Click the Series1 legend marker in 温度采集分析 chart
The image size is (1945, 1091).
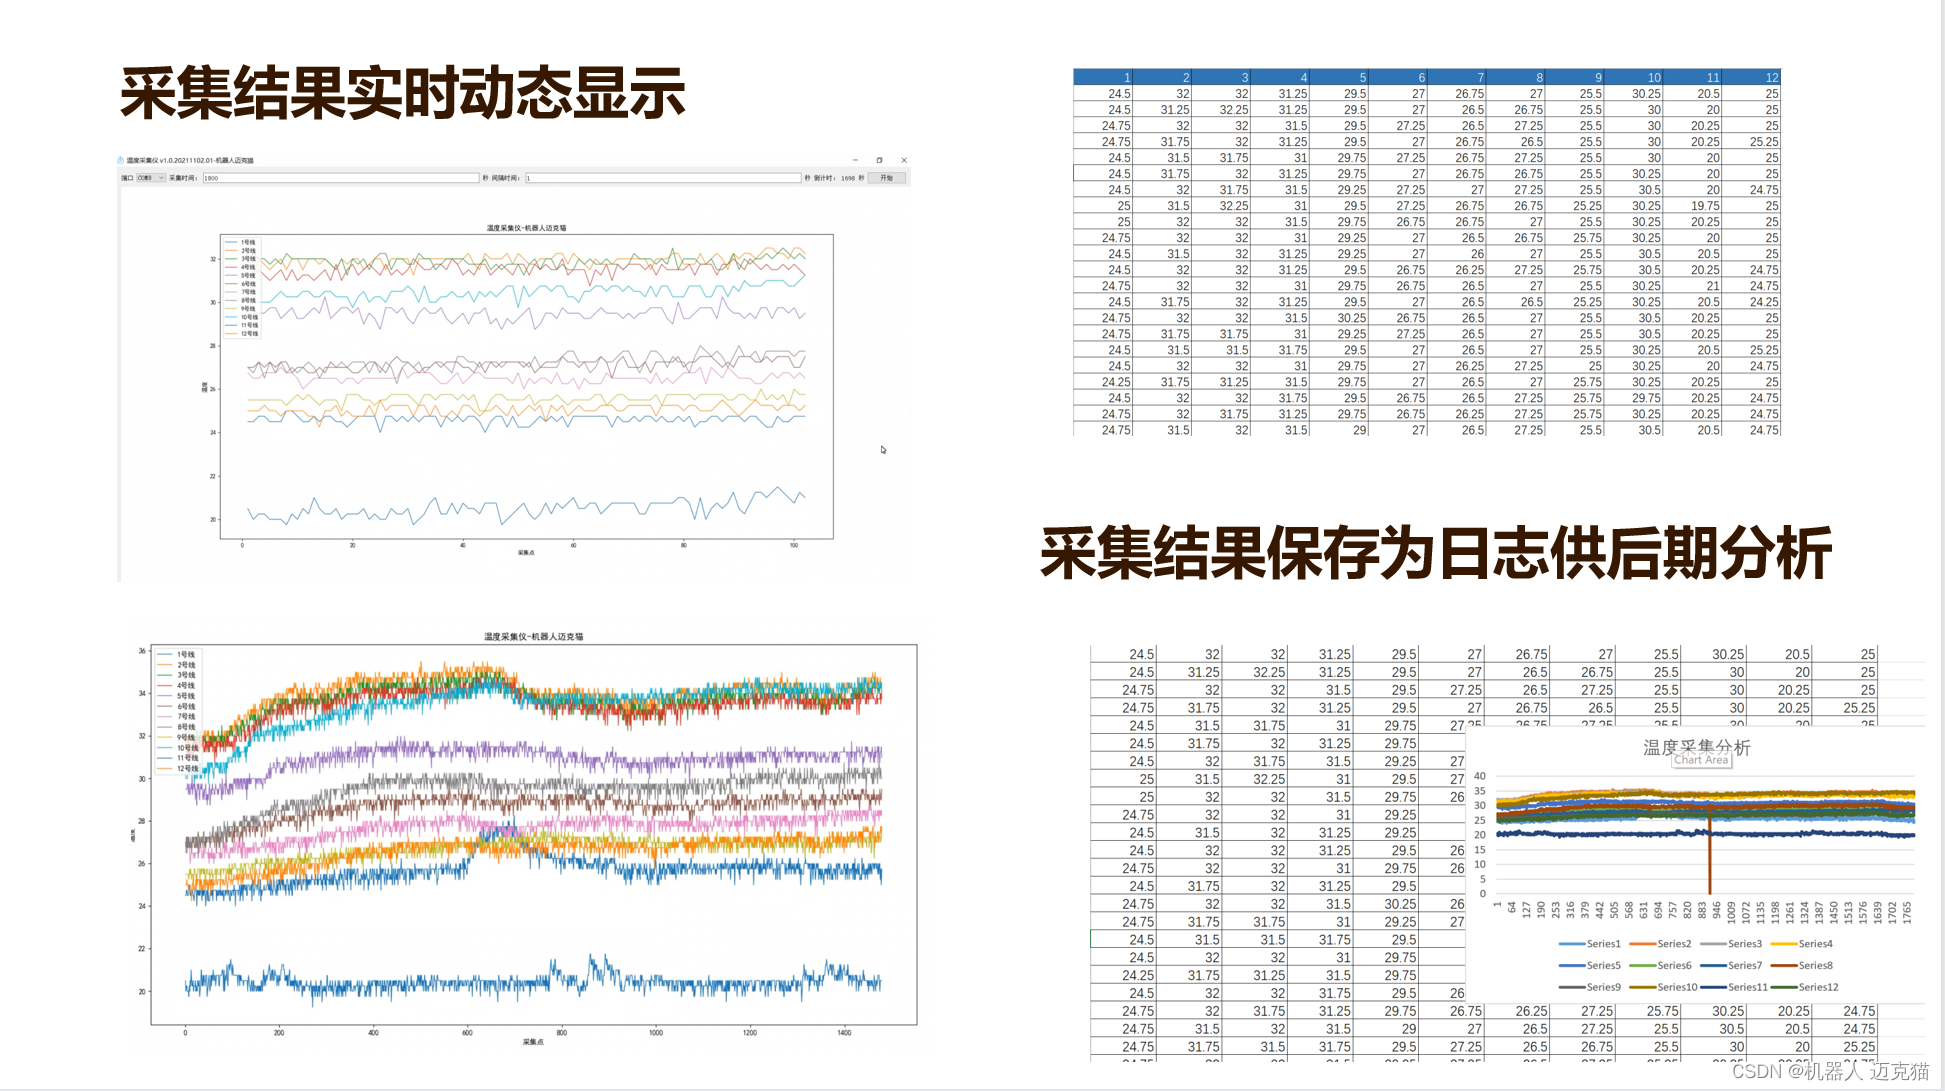click(1572, 944)
